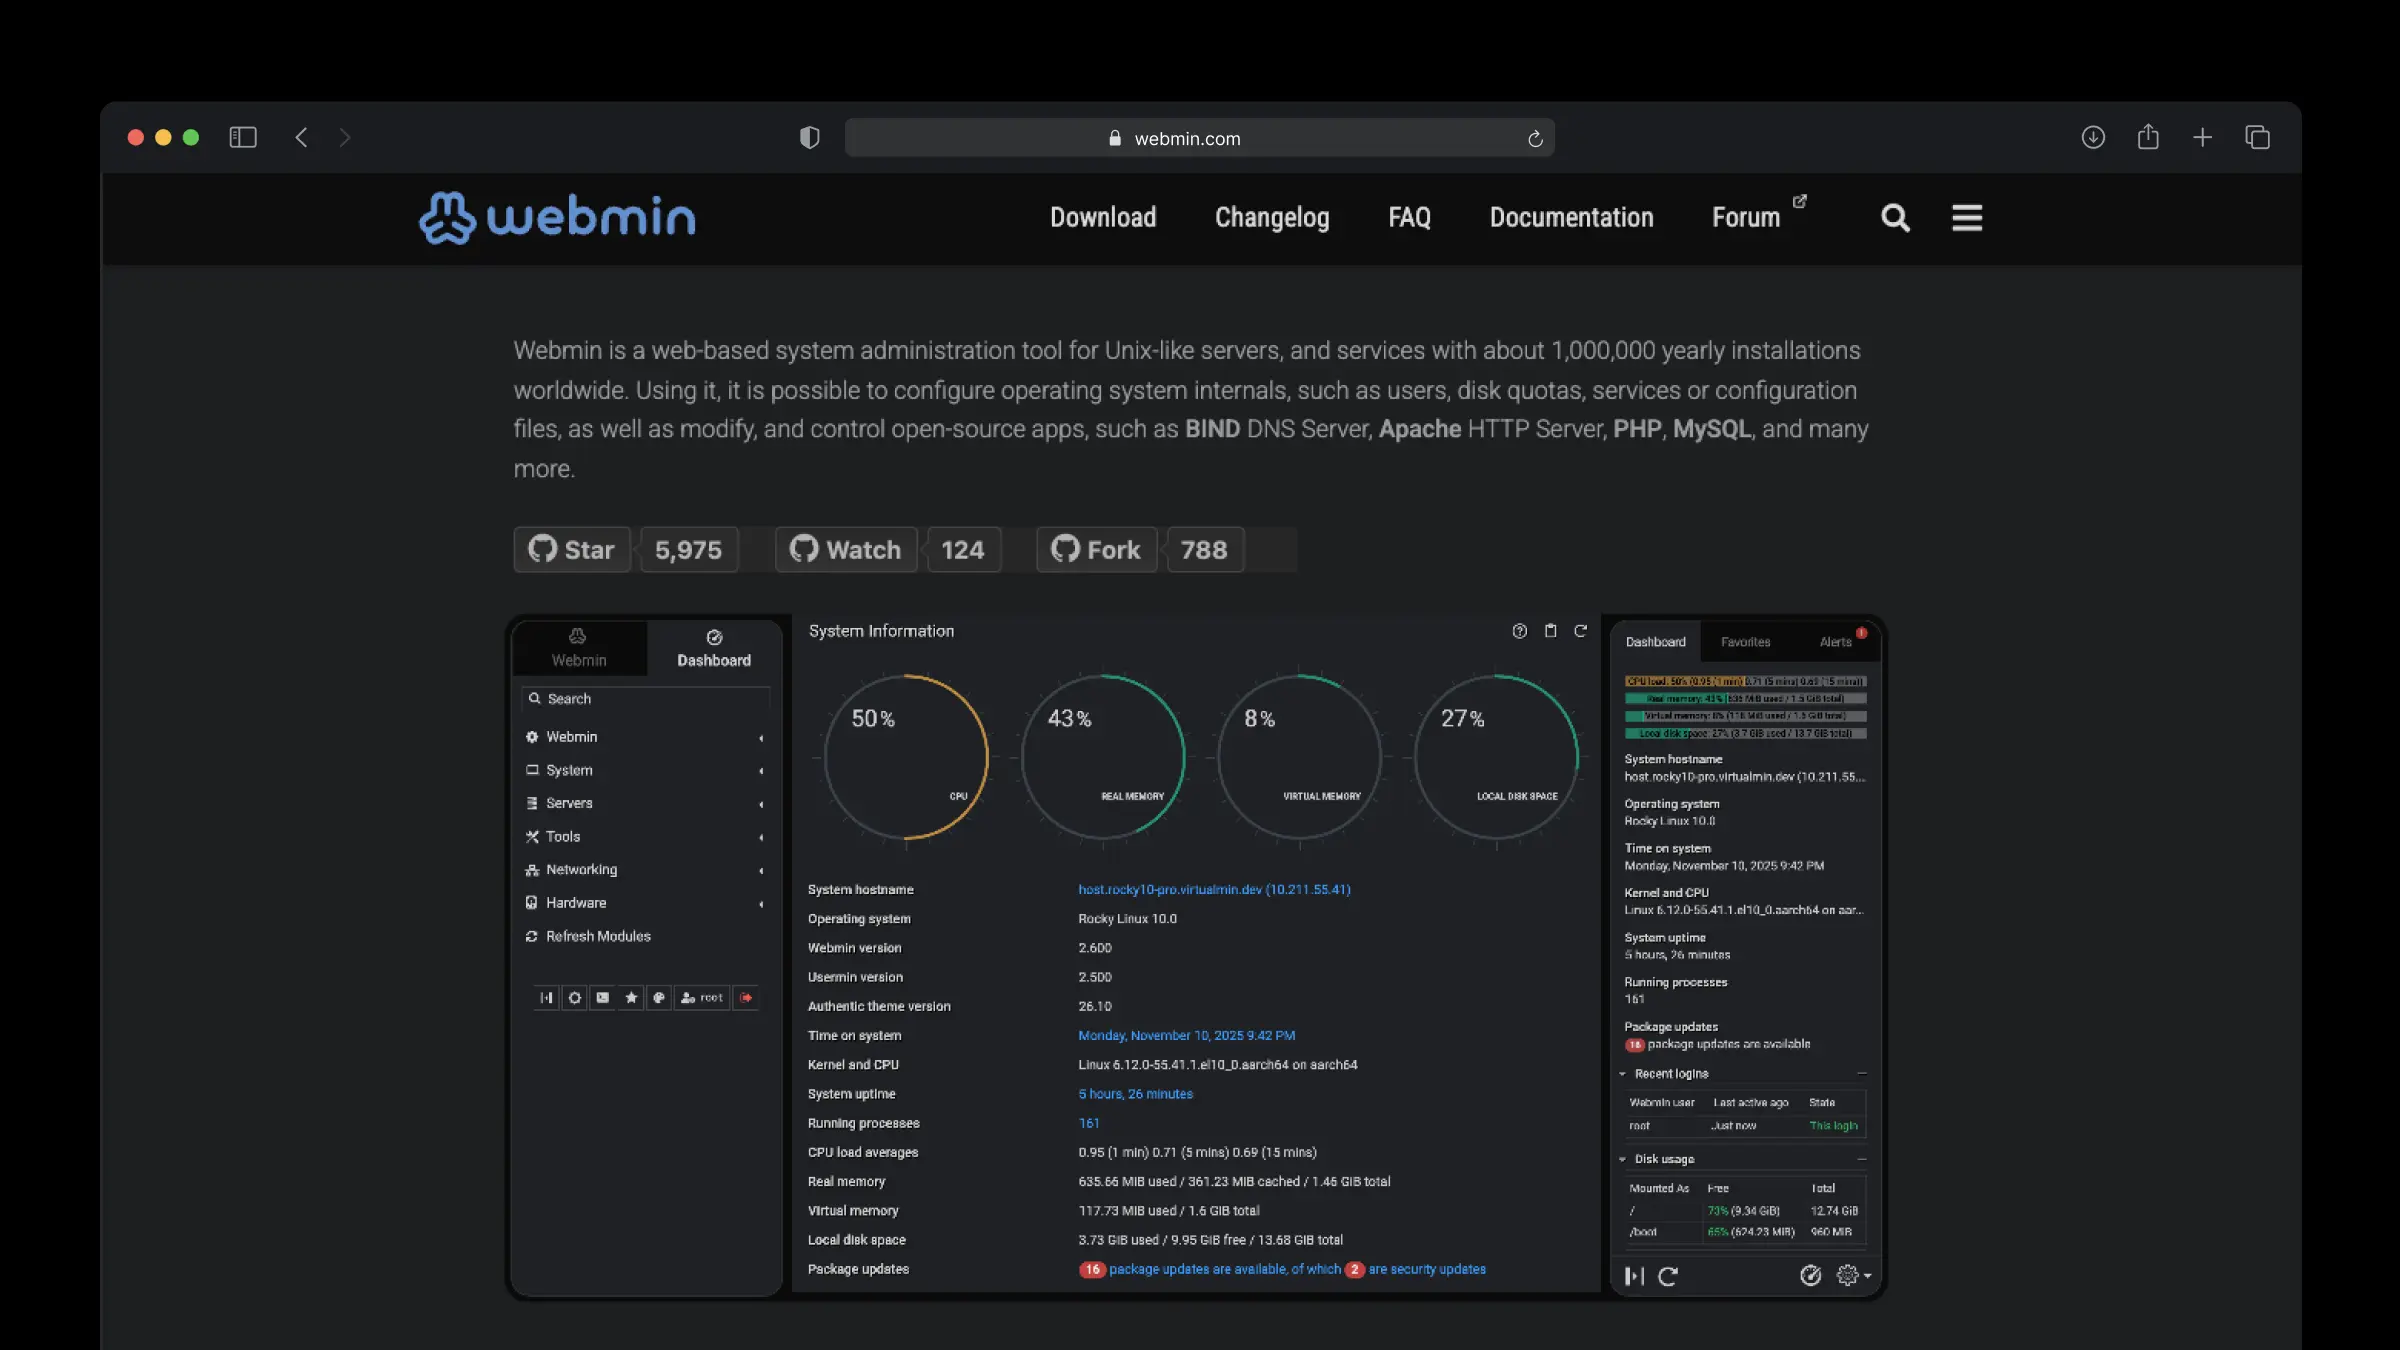Click the 43% Real Memory gauge
The height and width of the screenshot is (1350, 2400).
point(1103,757)
